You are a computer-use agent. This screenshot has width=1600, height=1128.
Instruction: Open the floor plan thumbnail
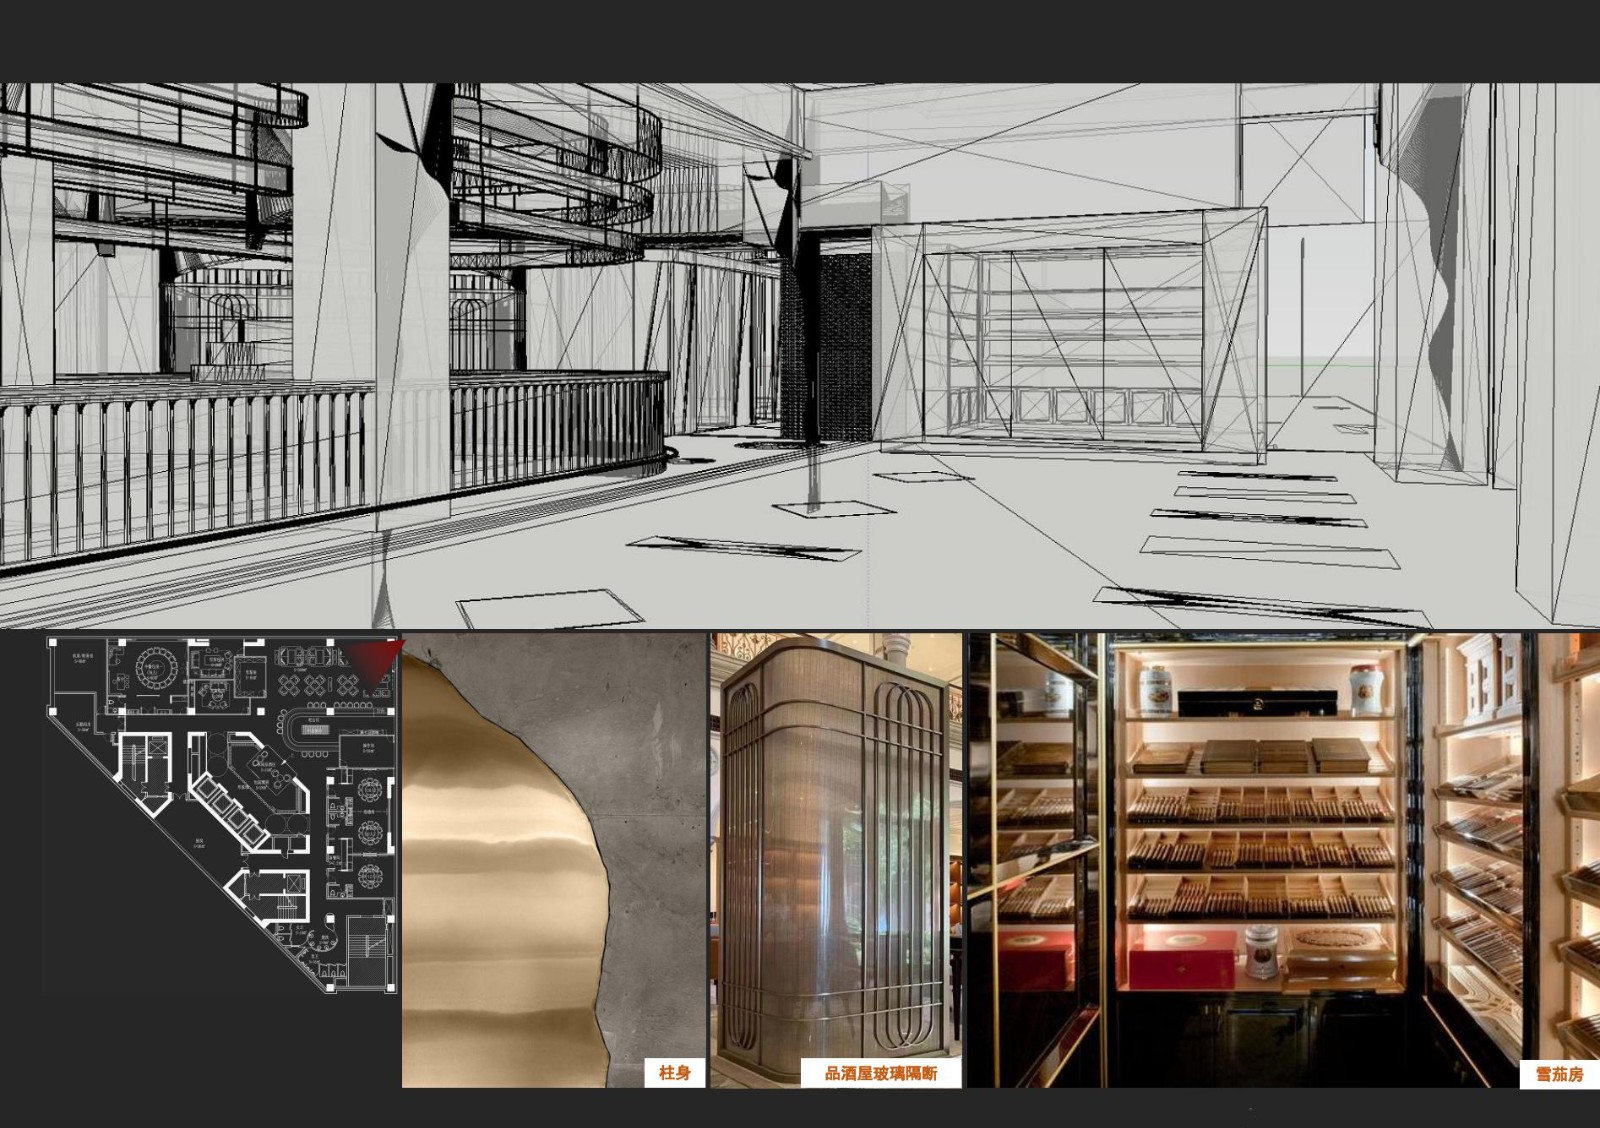click(223, 814)
